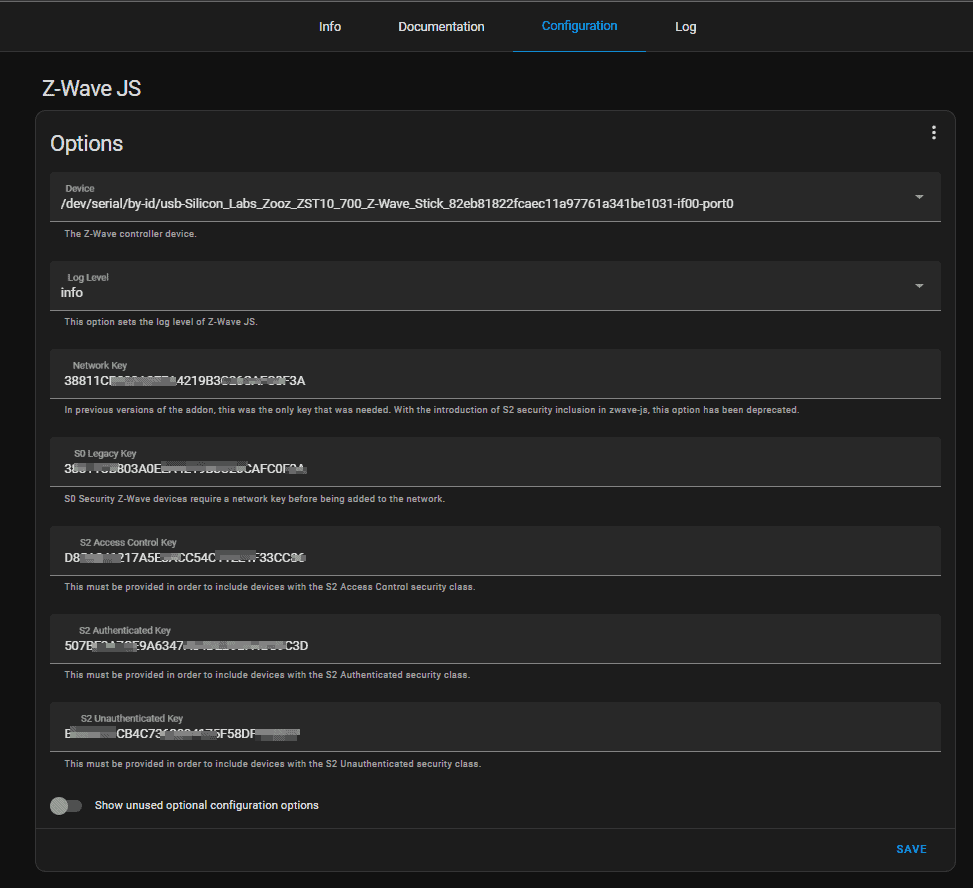Click 'S0 Security Z-Wave devices require' description
Image resolution: width=973 pixels, height=888 pixels.
point(254,499)
